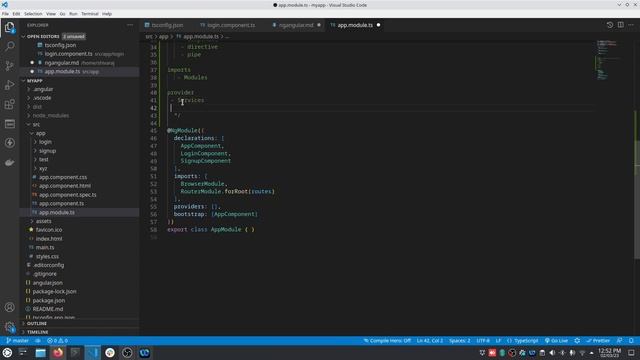Open Explorer panel More Actions ellipsis
The width and height of the screenshot is (640, 360).
coord(130,25)
